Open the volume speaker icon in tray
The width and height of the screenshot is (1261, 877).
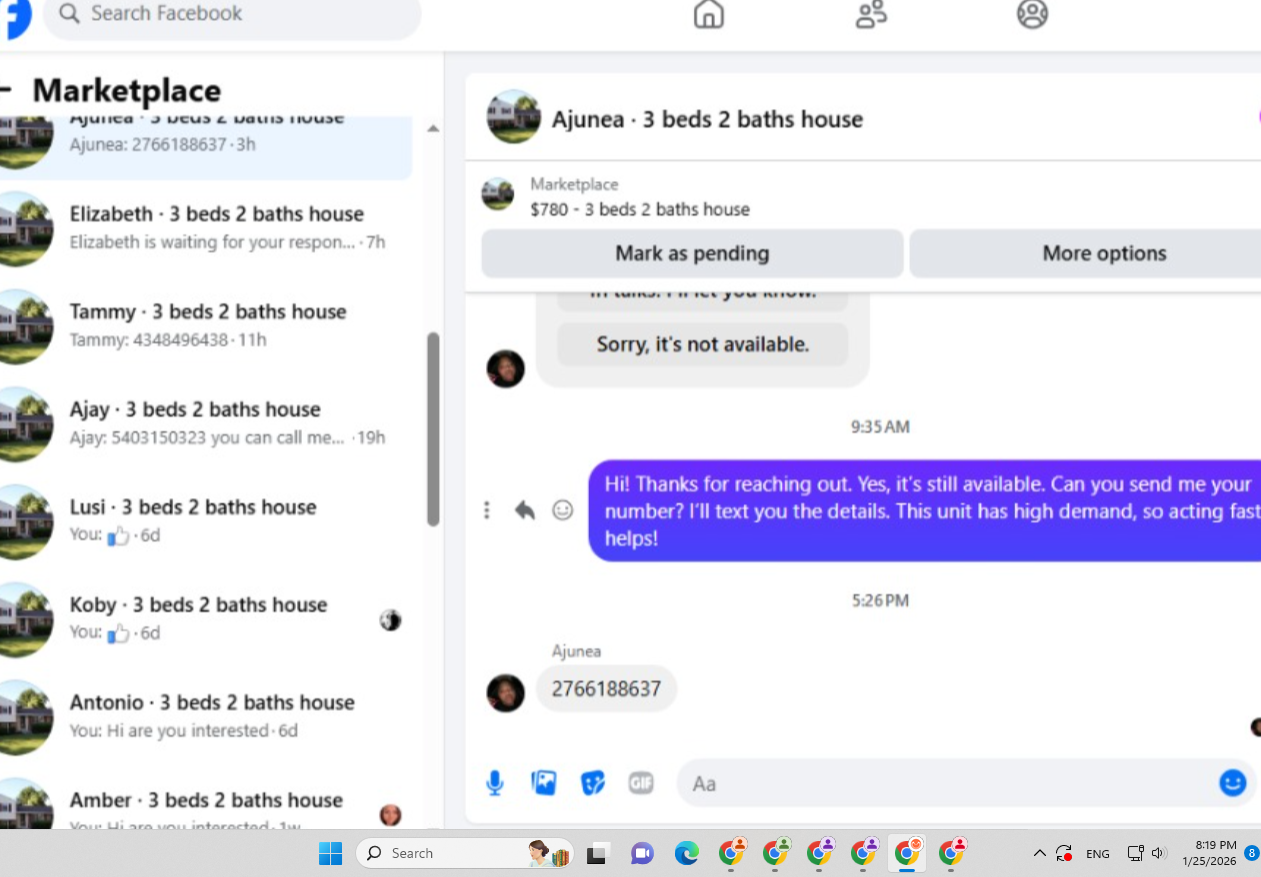click(1158, 853)
